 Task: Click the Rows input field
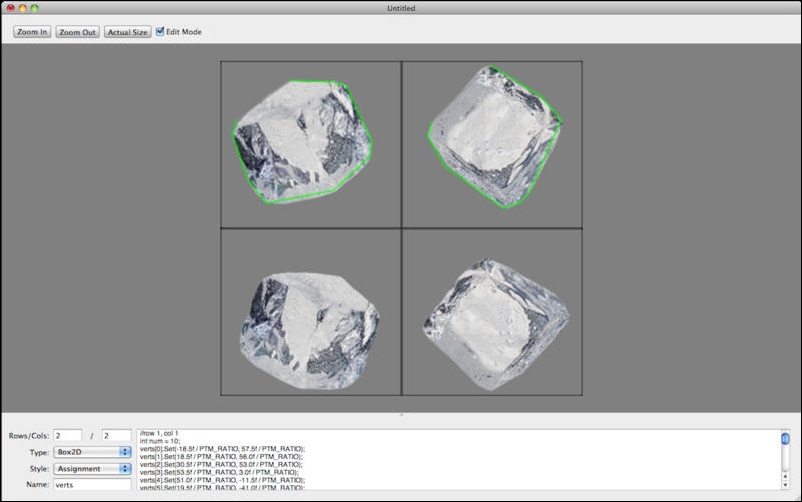tap(68, 436)
